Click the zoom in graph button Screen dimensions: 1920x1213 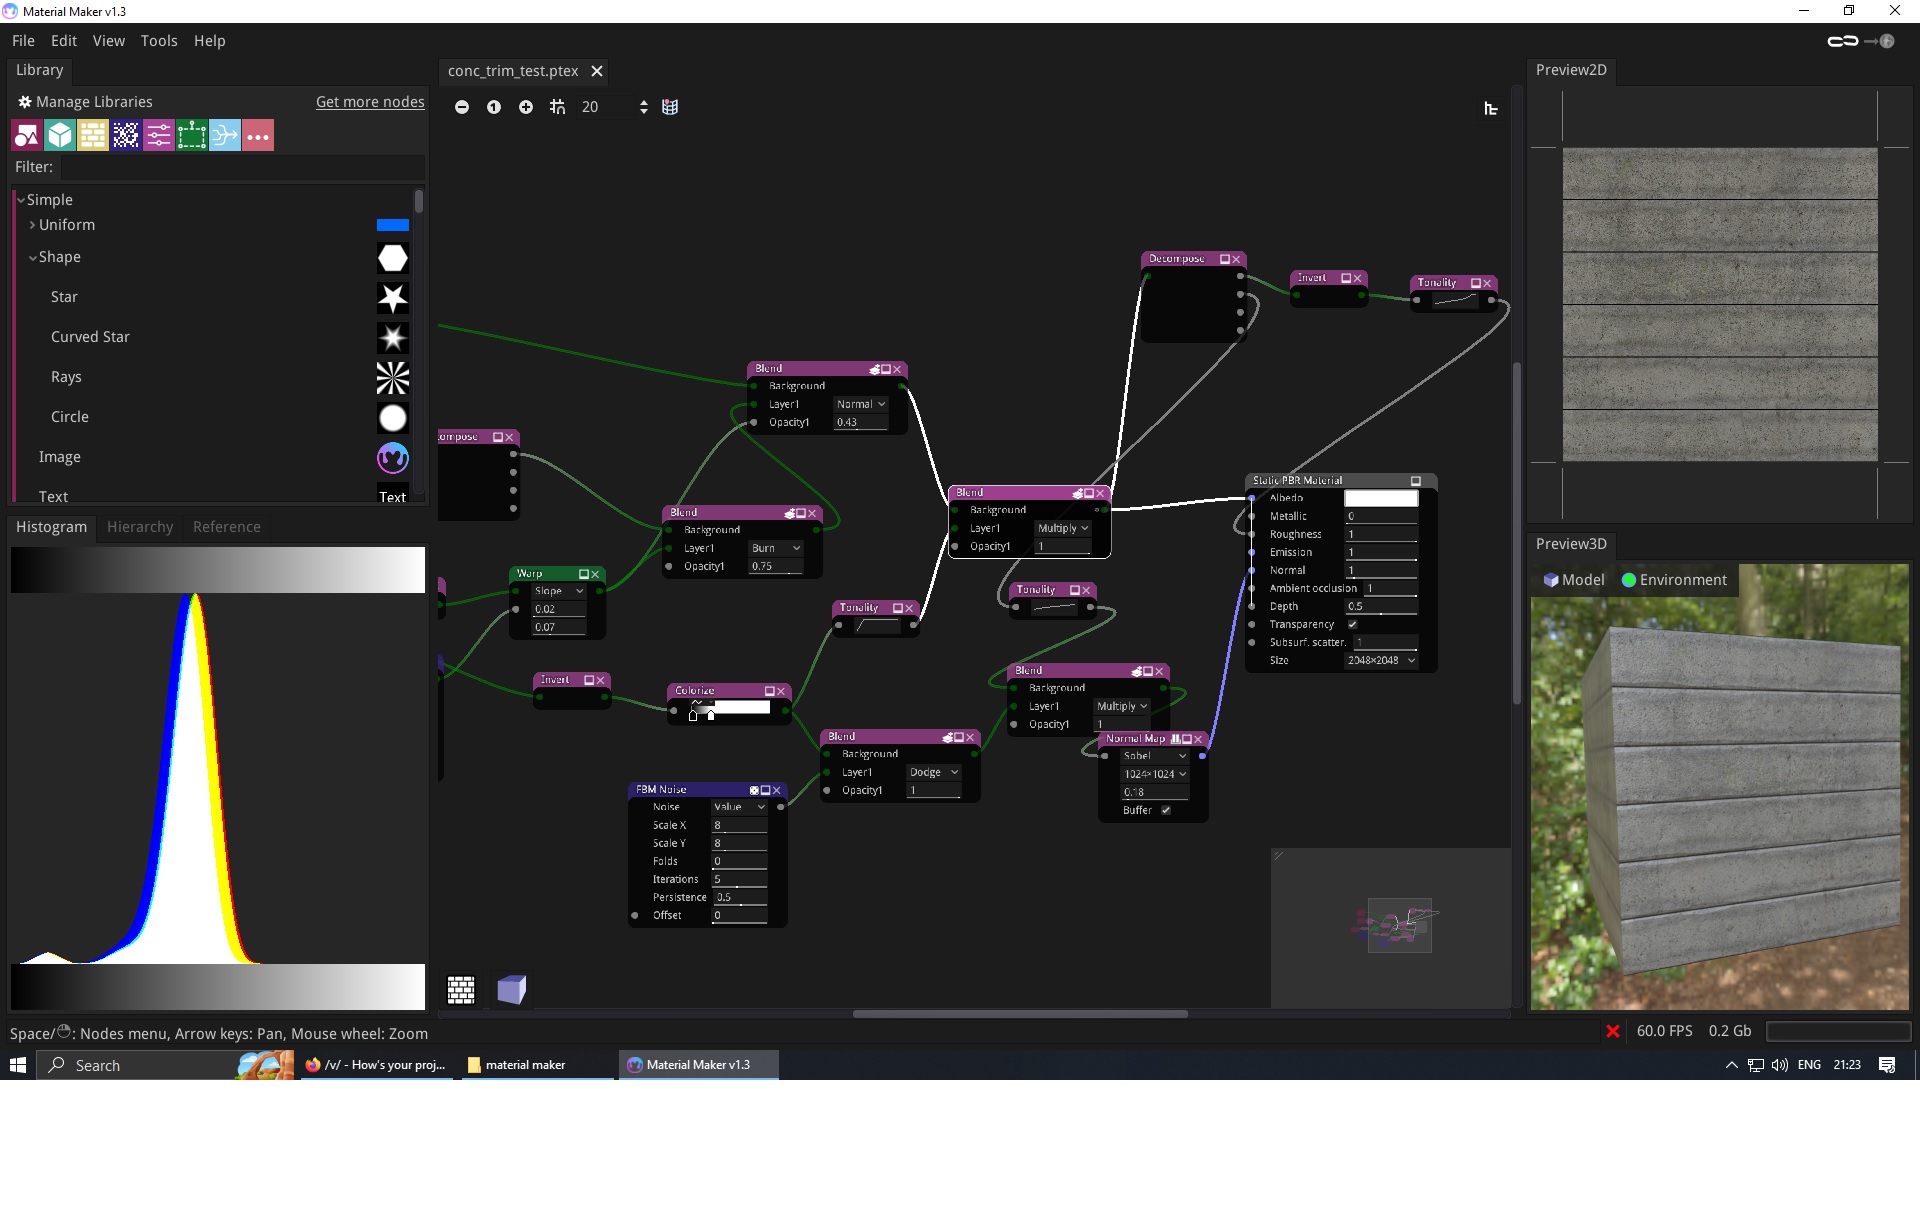click(x=525, y=107)
